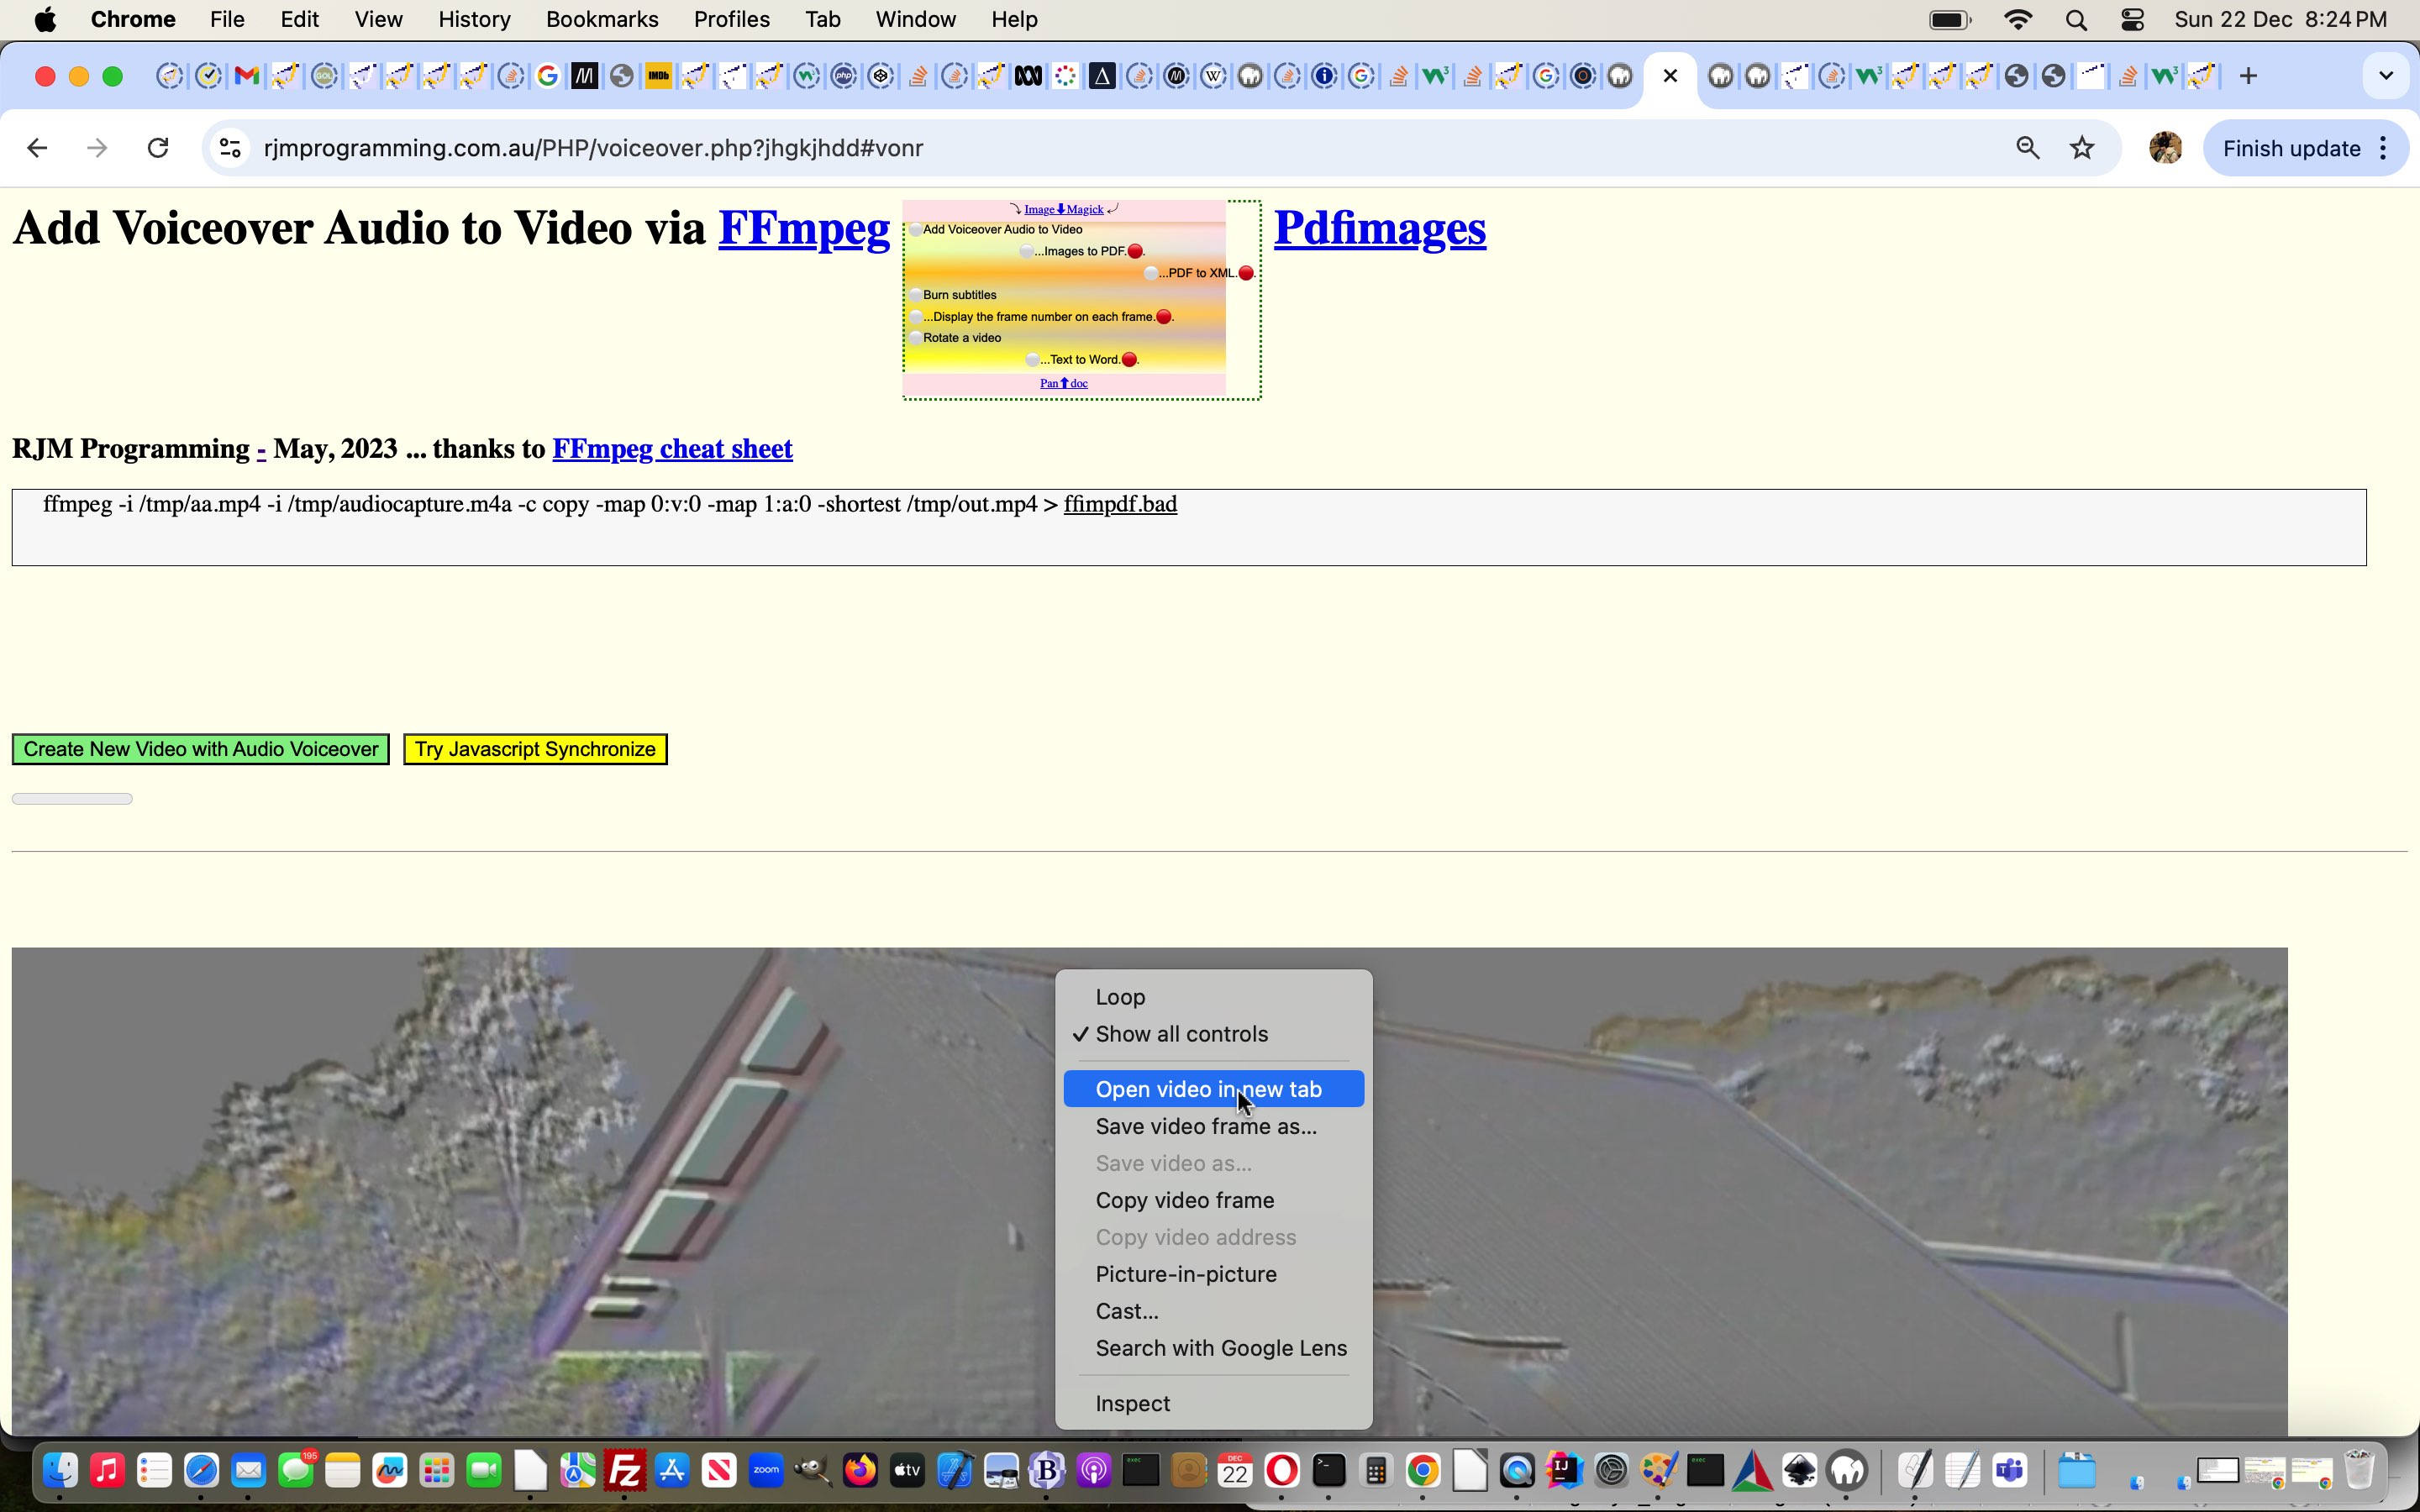Toggle 'Show all controls' checkmark

point(1181,1033)
